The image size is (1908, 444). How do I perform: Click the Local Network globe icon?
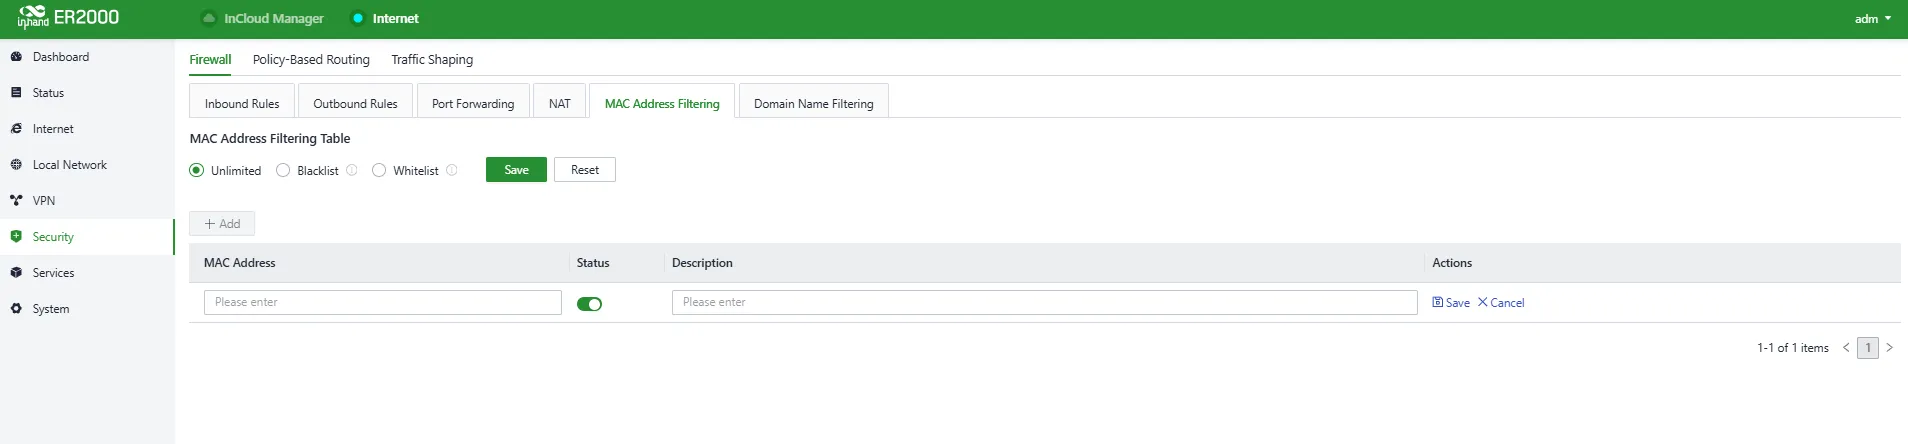coord(16,165)
